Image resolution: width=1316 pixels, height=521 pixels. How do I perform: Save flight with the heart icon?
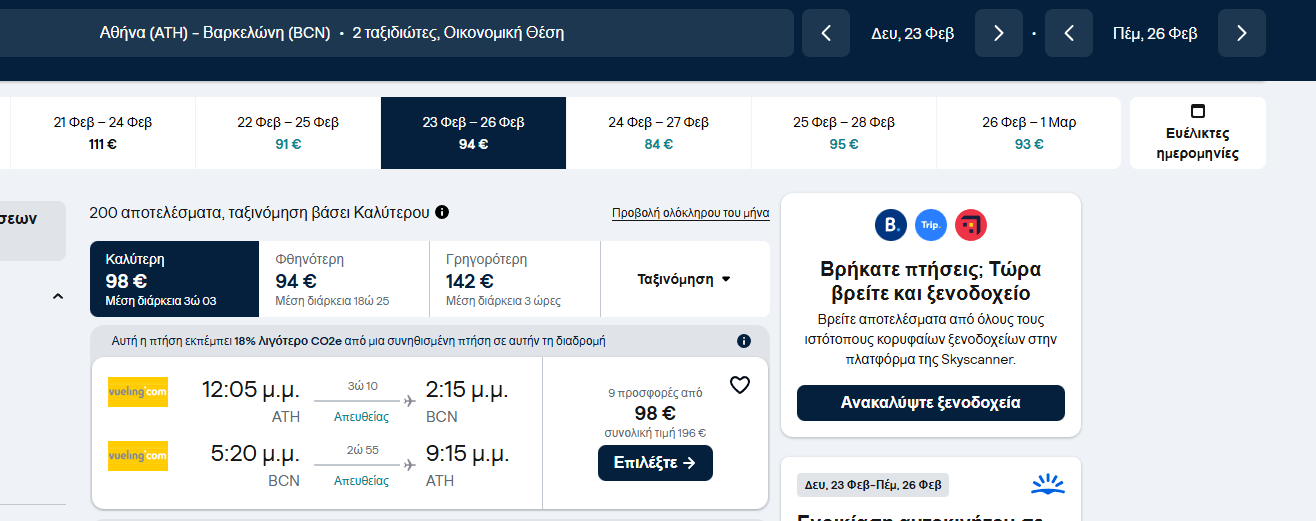(x=739, y=385)
